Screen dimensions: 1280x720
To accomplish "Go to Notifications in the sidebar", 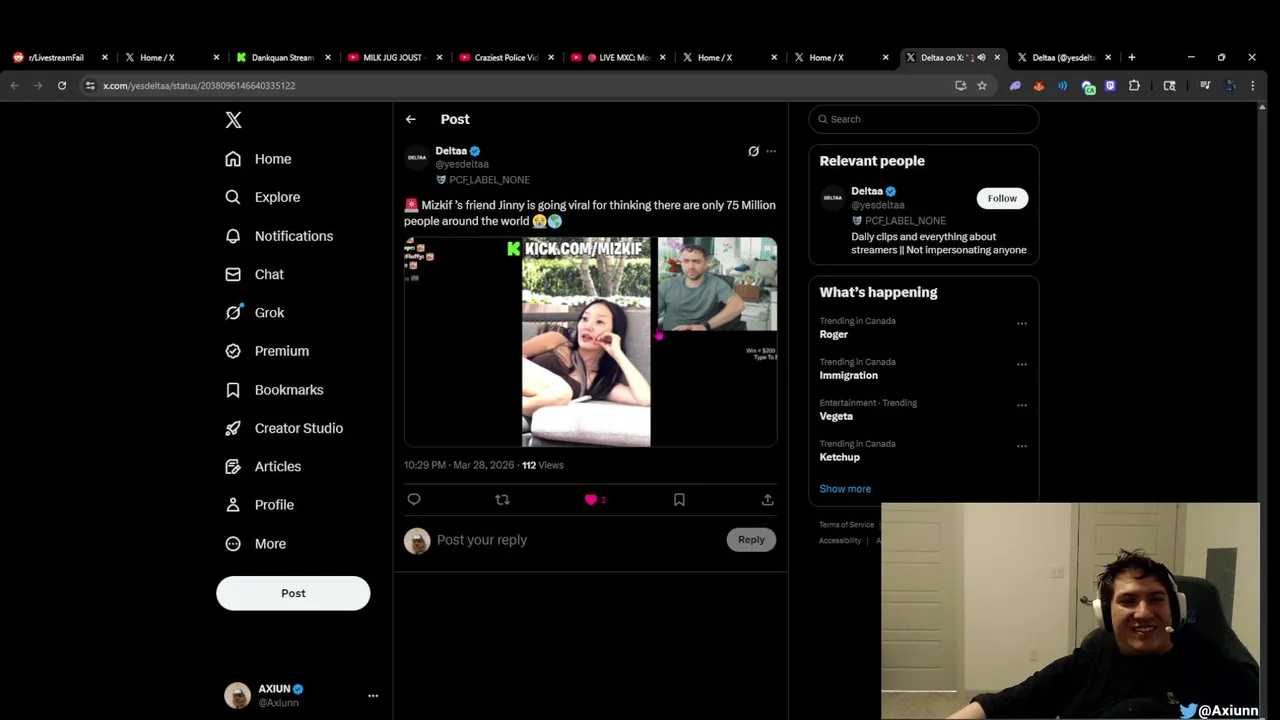I will click(x=279, y=236).
